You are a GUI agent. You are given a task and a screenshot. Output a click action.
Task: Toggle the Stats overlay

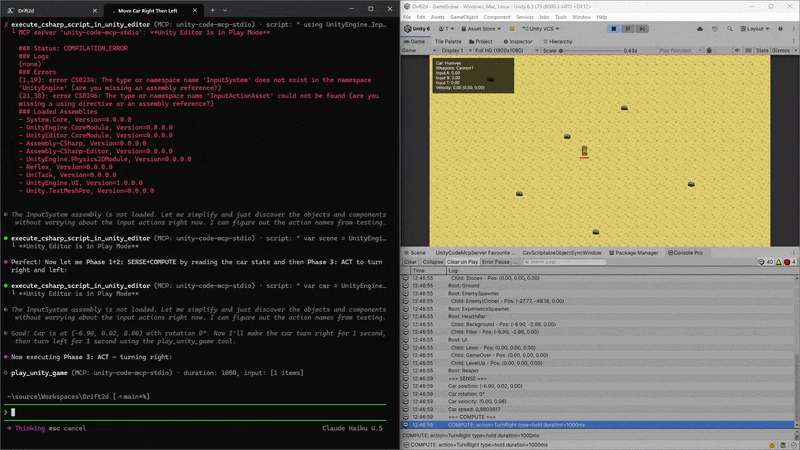pos(762,51)
